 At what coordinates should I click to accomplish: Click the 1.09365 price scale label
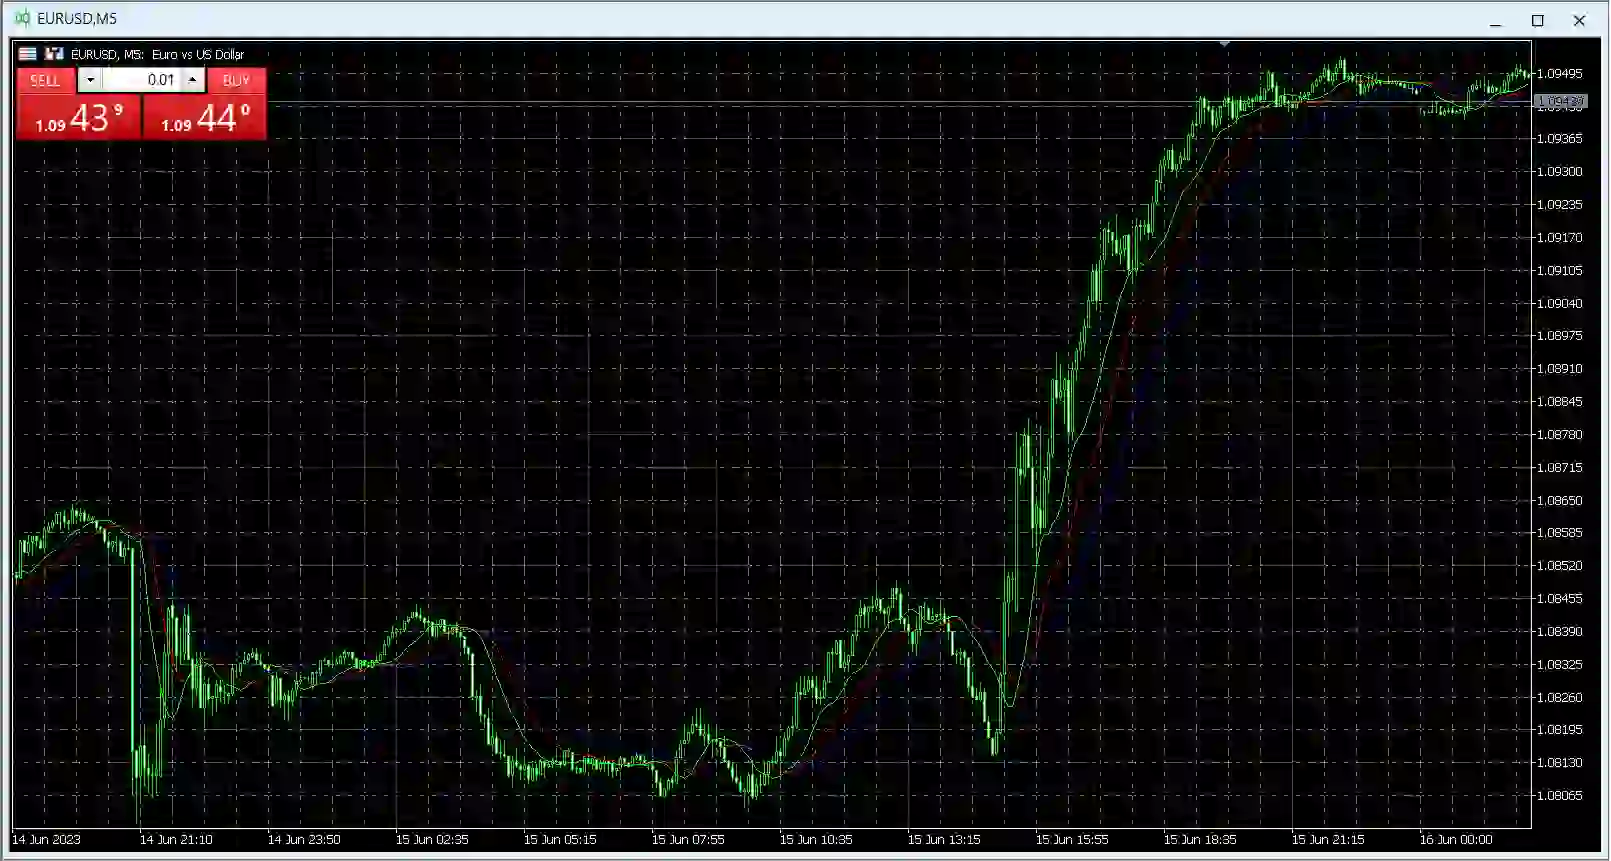coord(1560,138)
